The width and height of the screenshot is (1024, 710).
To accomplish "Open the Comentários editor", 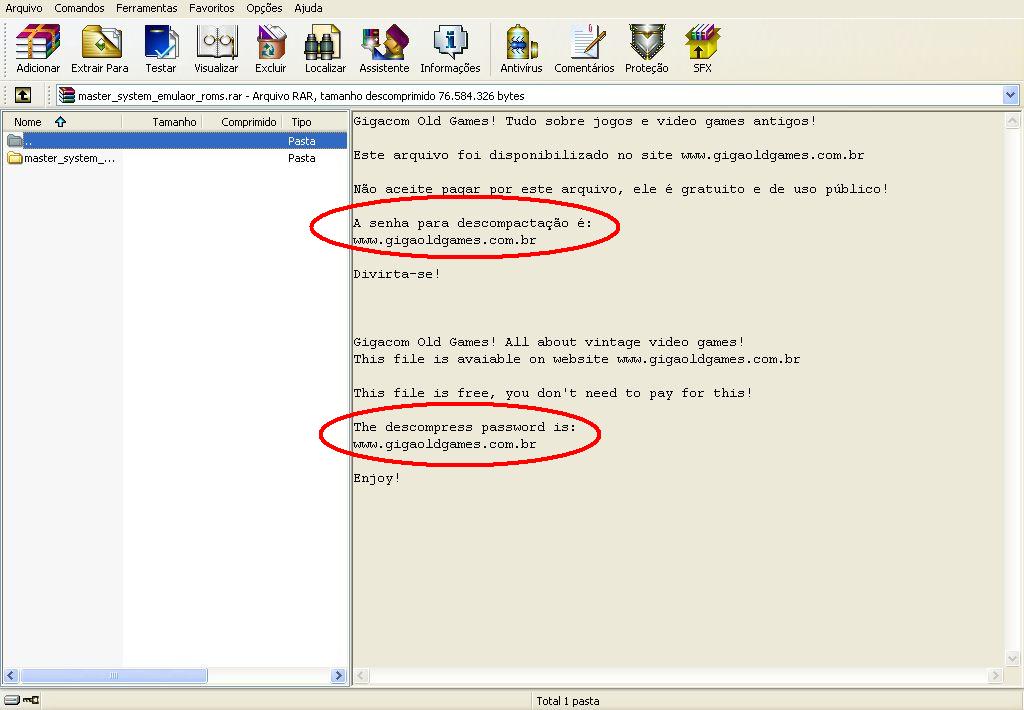I will tap(584, 49).
